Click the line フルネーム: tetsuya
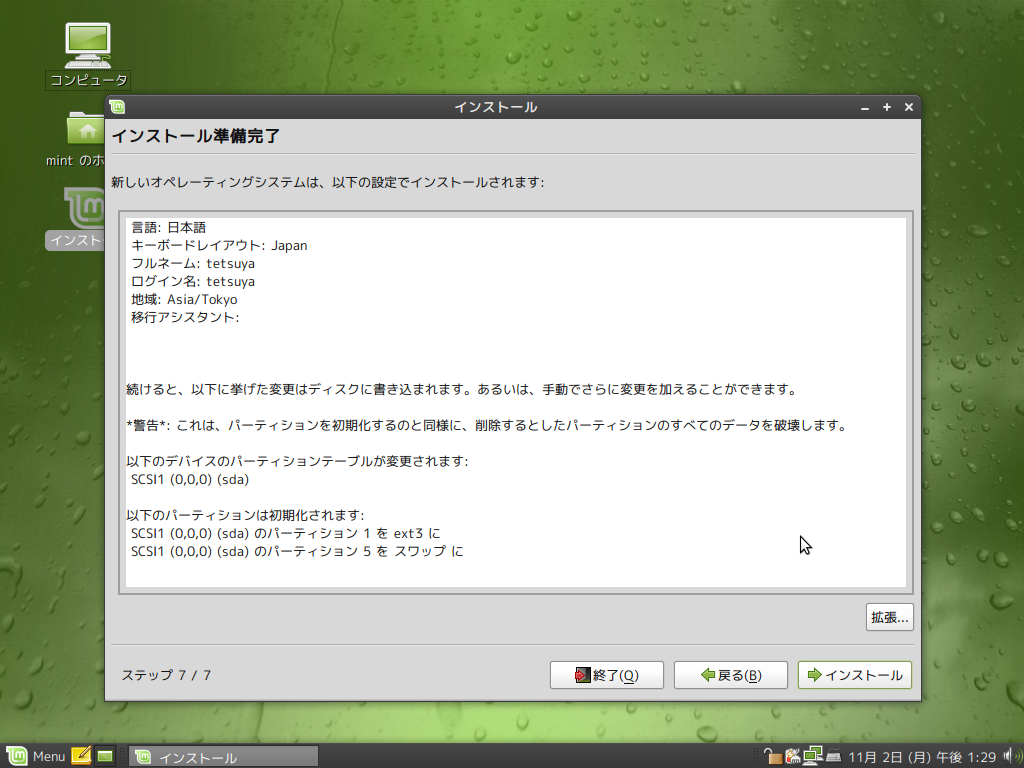 (x=193, y=263)
